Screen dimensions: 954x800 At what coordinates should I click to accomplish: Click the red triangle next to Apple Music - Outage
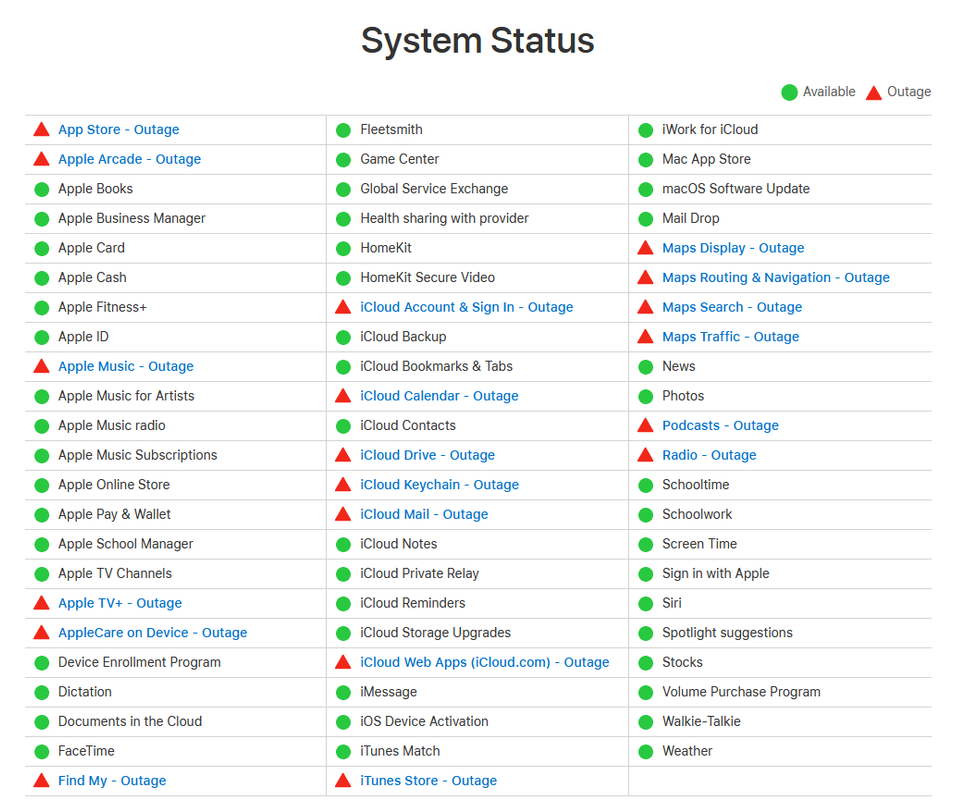point(41,366)
